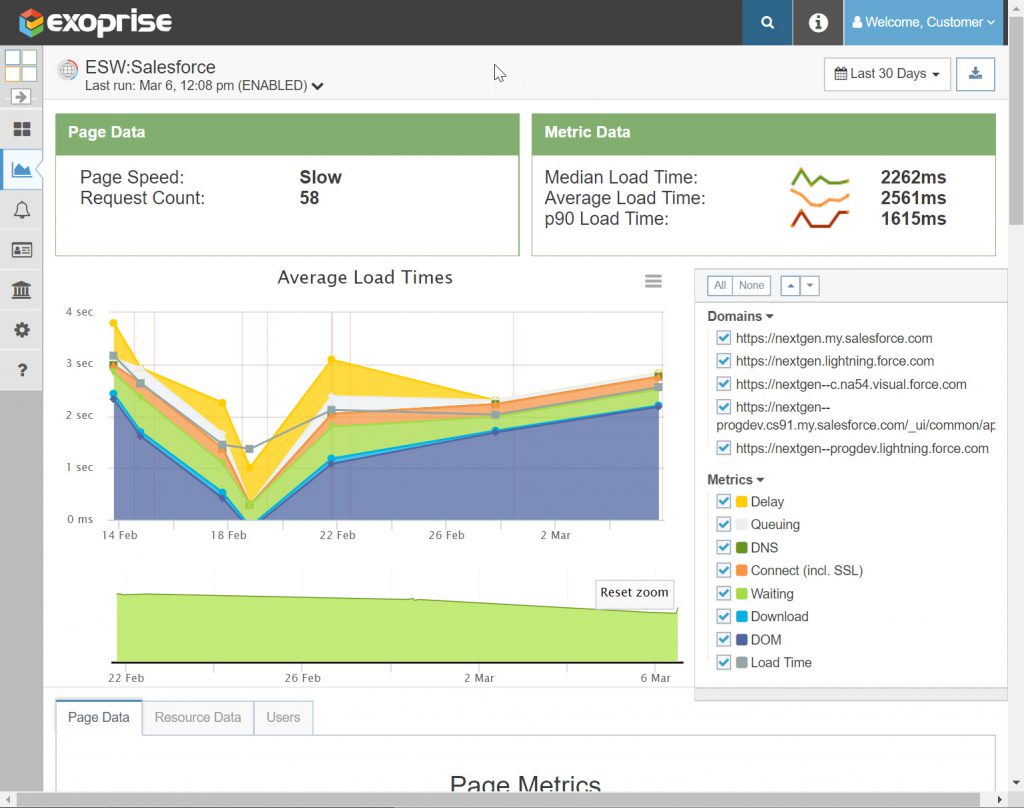Click the up arrow filter button
This screenshot has width=1024, height=808.
tap(790, 285)
